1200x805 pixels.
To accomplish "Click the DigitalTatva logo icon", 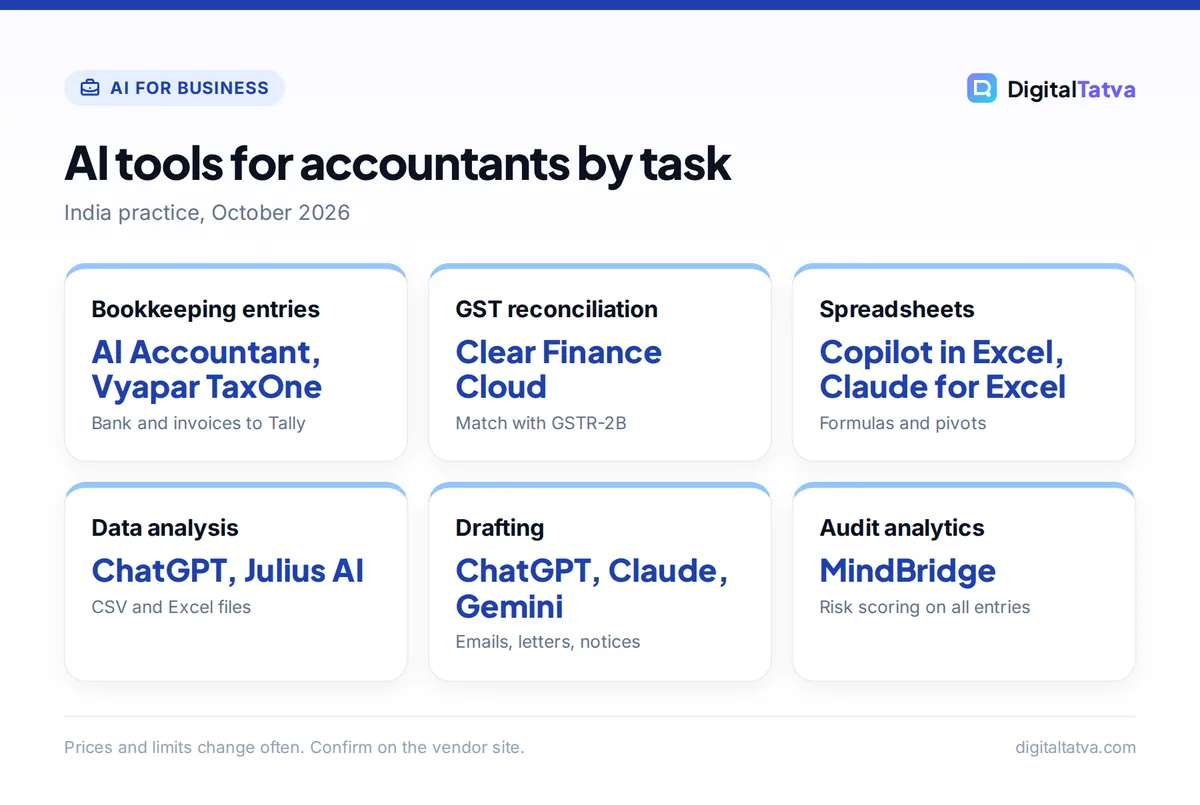I will (x=982, y=88).
